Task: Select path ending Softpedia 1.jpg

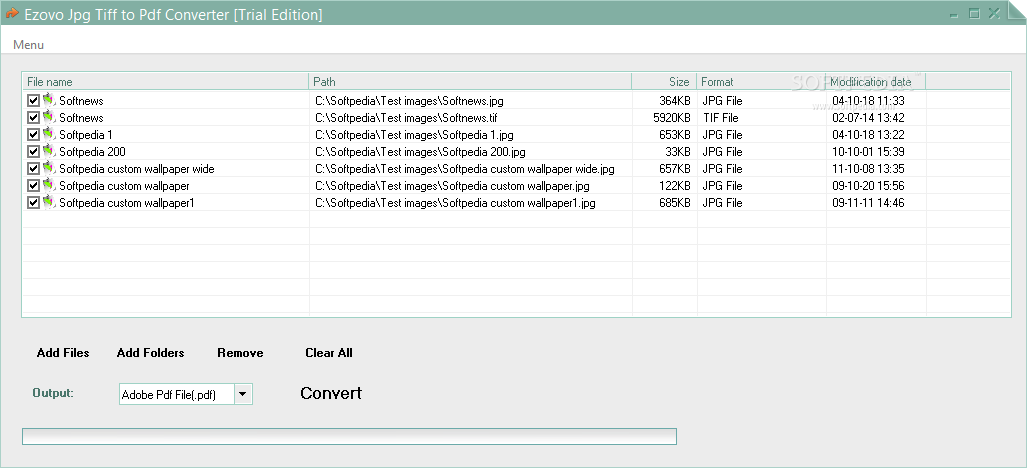Action: tap(414, 135)
